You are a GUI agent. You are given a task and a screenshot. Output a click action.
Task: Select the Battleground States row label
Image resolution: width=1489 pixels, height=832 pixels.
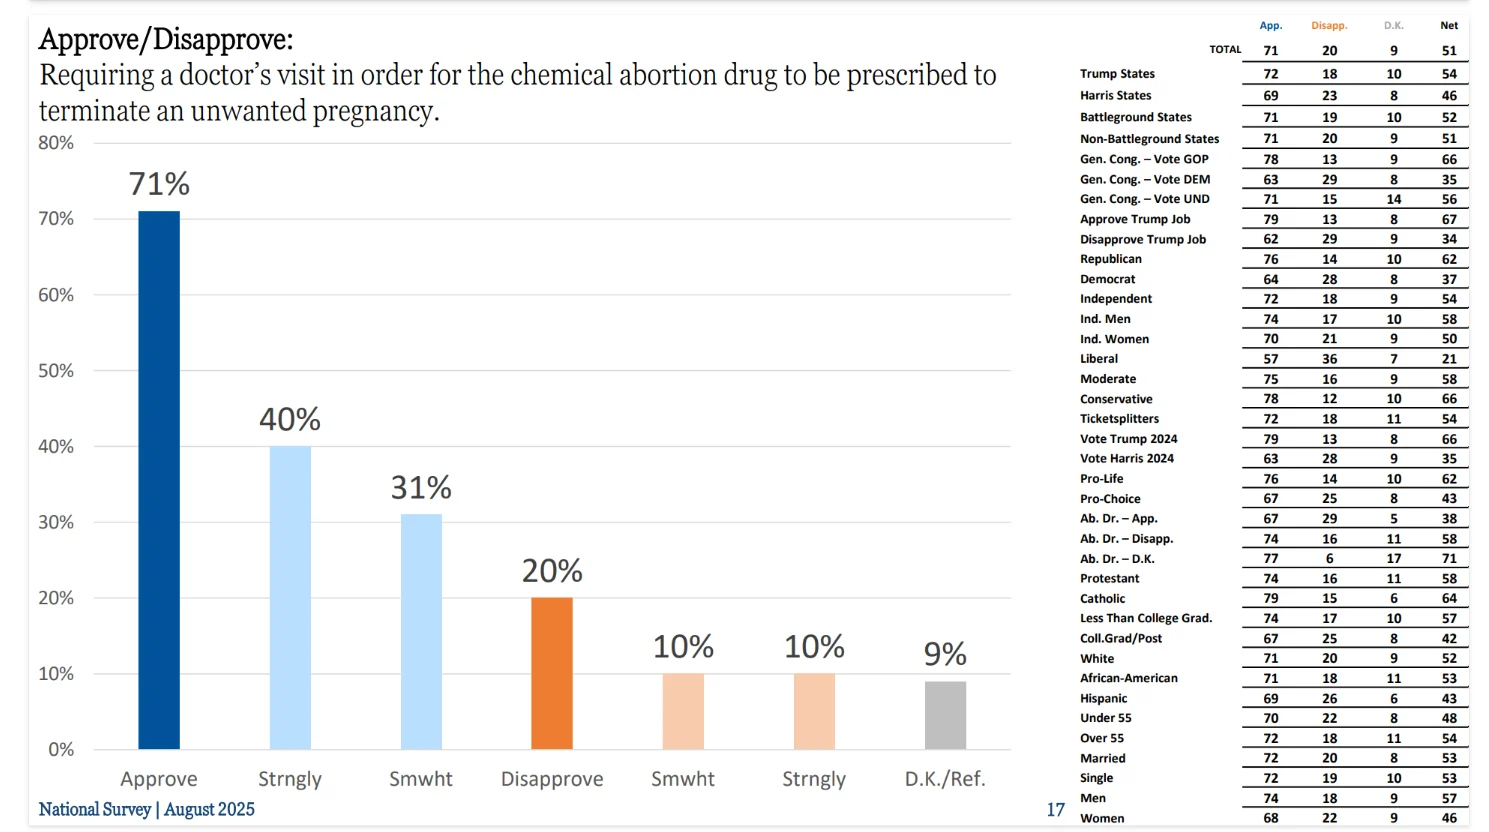(1136, 117)
